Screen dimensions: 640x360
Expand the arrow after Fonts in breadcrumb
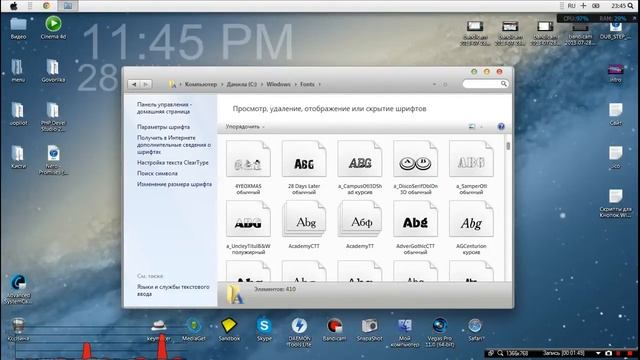(x=320, y=84)
